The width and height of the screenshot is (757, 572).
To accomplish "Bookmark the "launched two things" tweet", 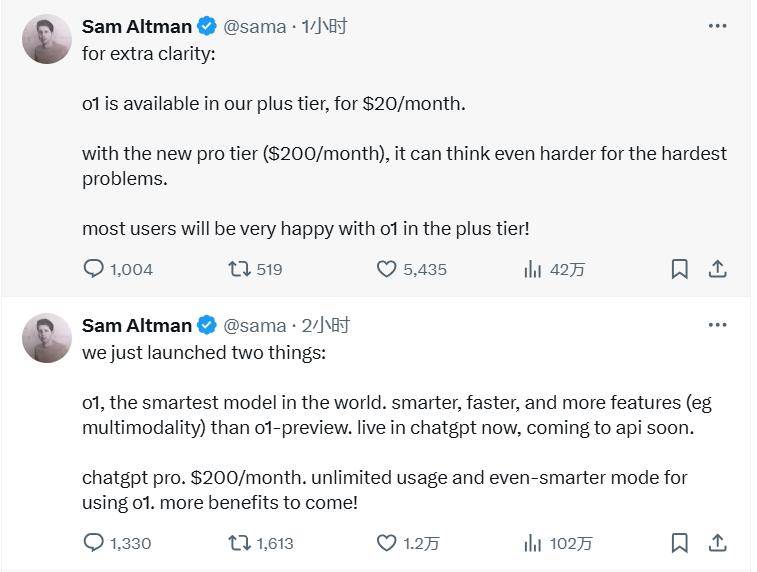I will click(679, 543).
